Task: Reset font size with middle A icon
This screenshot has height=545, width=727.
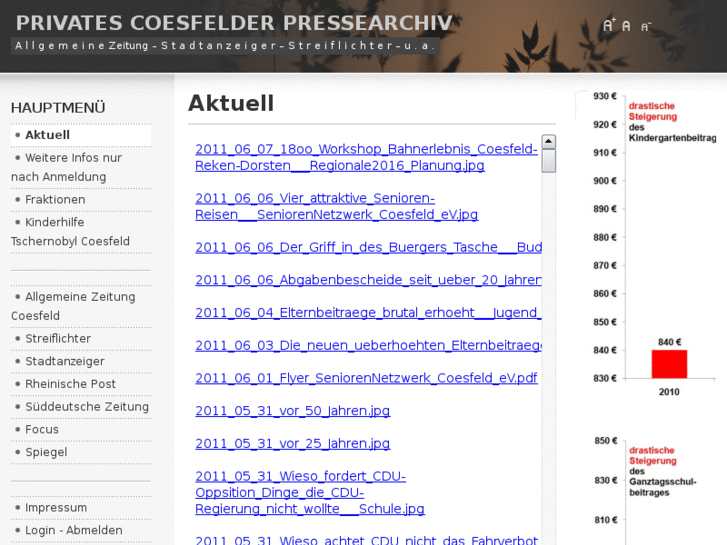Action: (x=626, y=26)
